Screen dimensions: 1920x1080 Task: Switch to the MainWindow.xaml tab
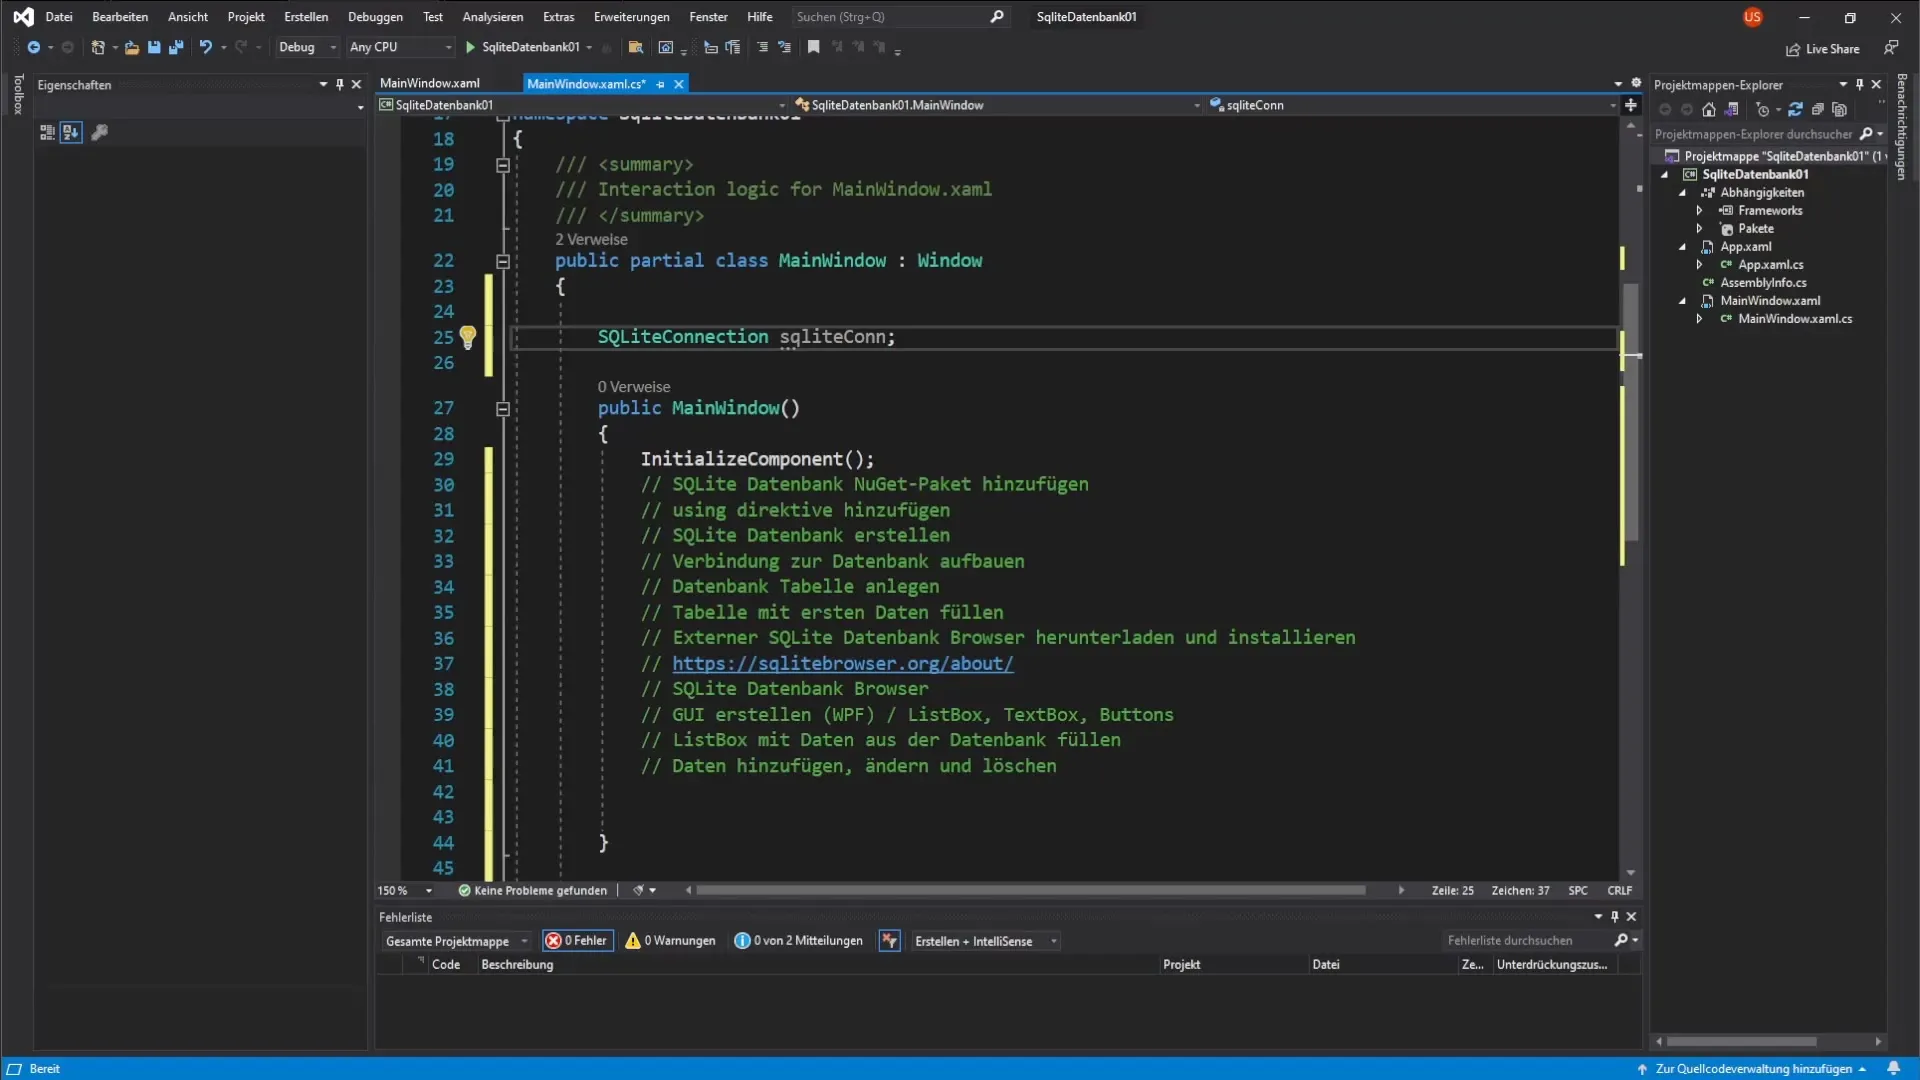(x=430, y=83)
